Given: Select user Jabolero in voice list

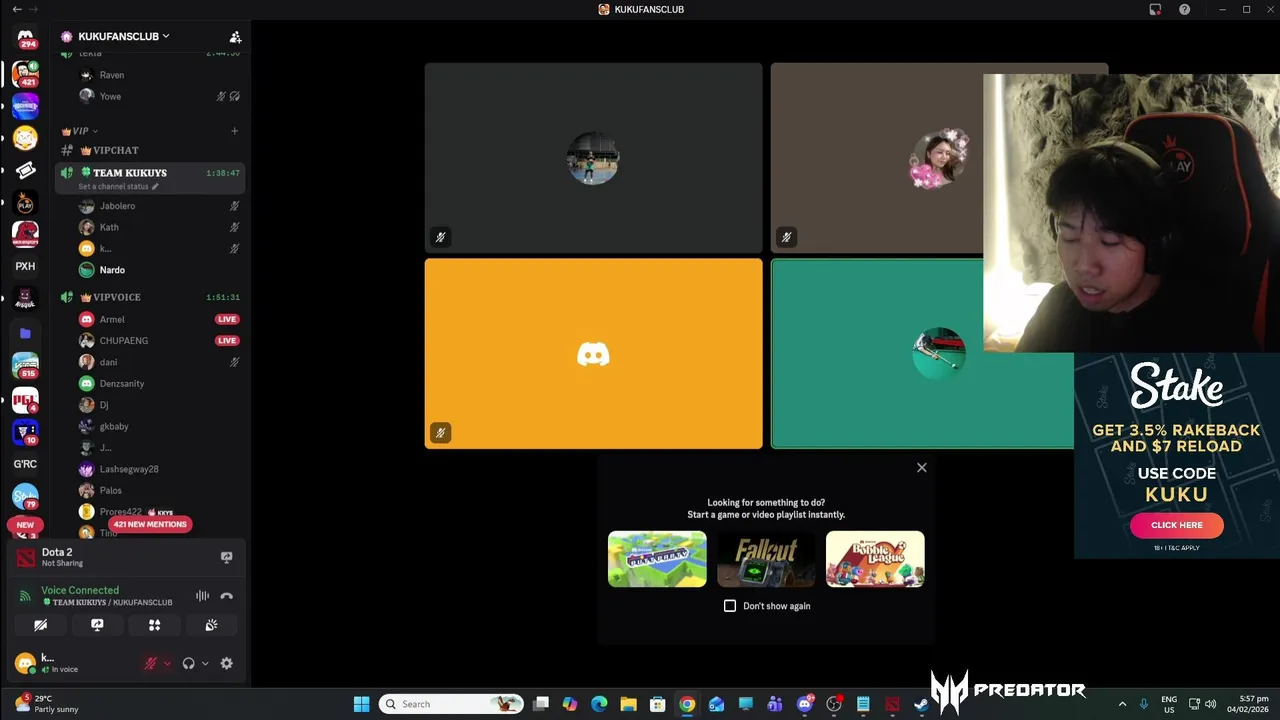Looking at the screenshot, I should click(x=160, y=206).
